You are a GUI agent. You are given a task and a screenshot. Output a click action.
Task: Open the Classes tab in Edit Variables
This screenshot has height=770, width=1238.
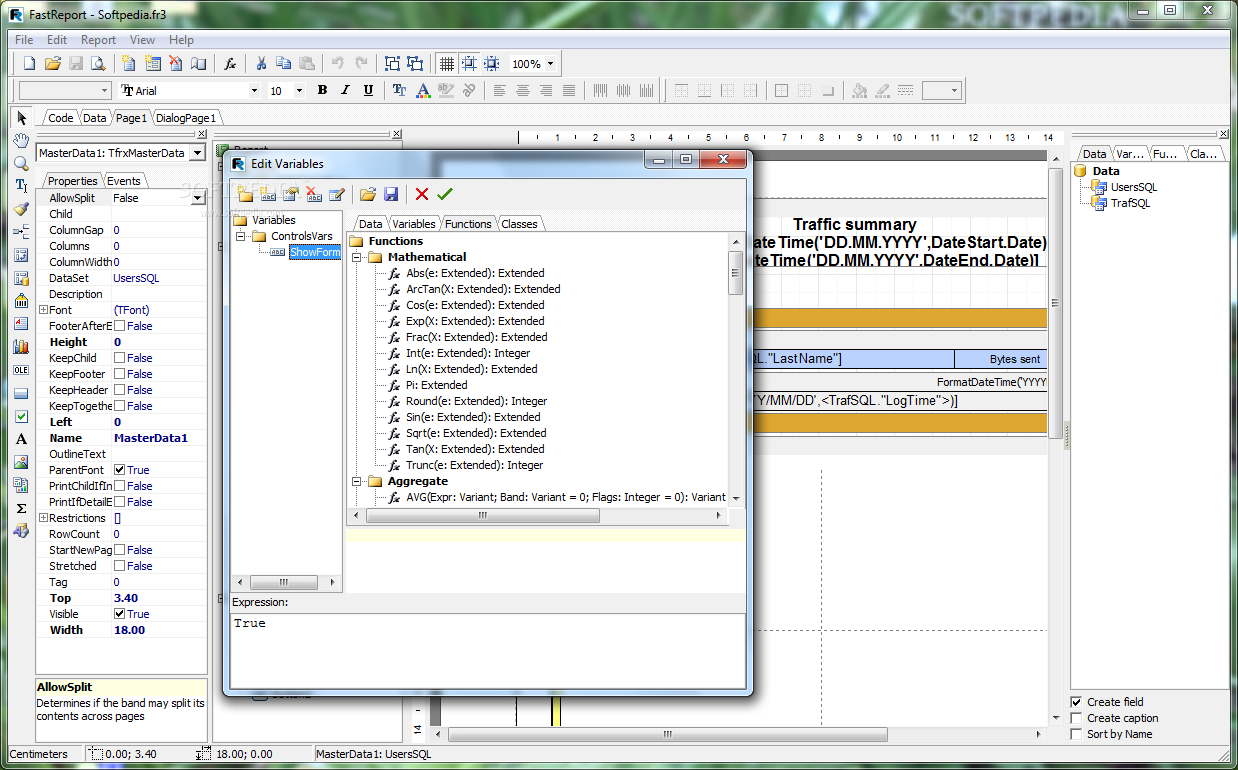click(x=519, y=224)
